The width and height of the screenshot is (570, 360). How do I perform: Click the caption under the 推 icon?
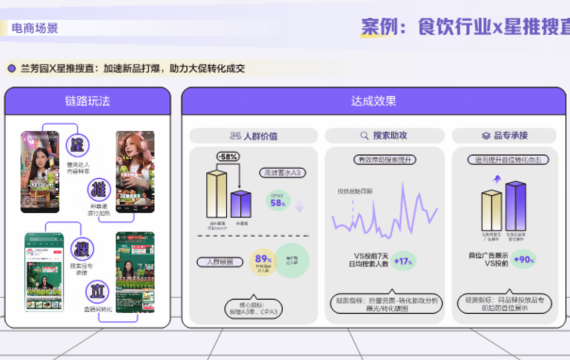99,210
